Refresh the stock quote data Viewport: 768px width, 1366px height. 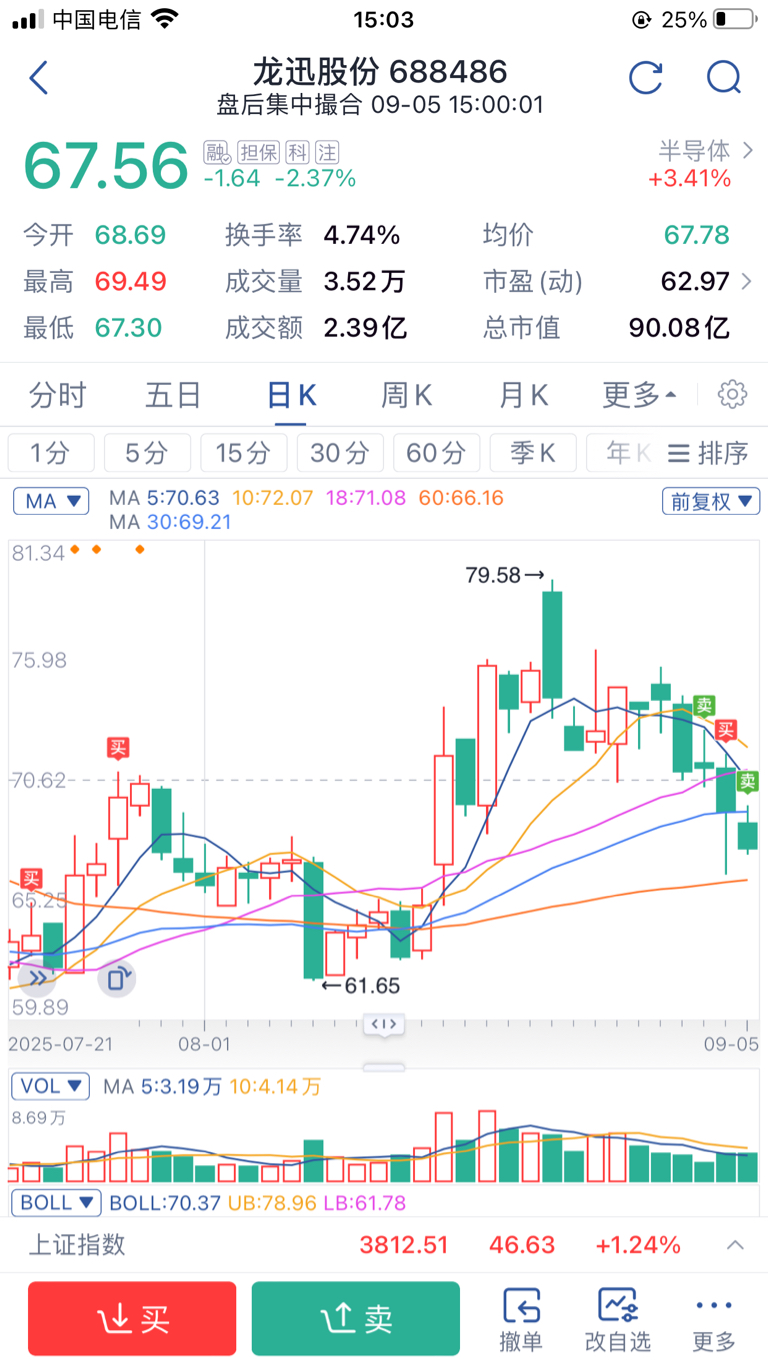point(646,78)
